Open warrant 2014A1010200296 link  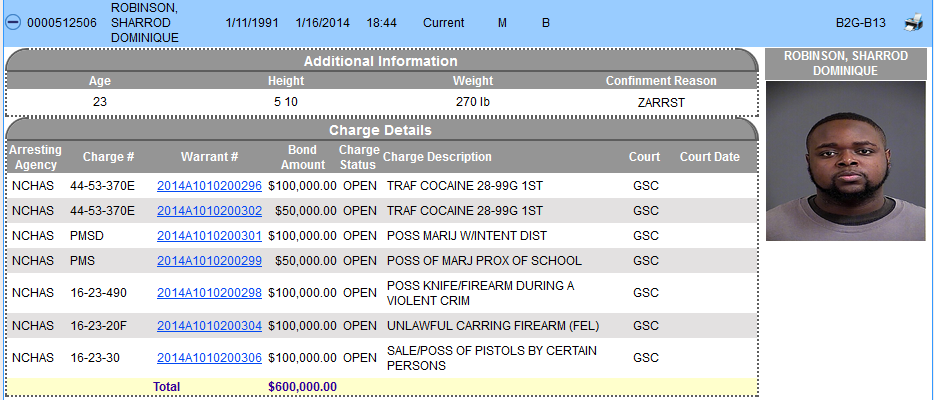(209, 186)
